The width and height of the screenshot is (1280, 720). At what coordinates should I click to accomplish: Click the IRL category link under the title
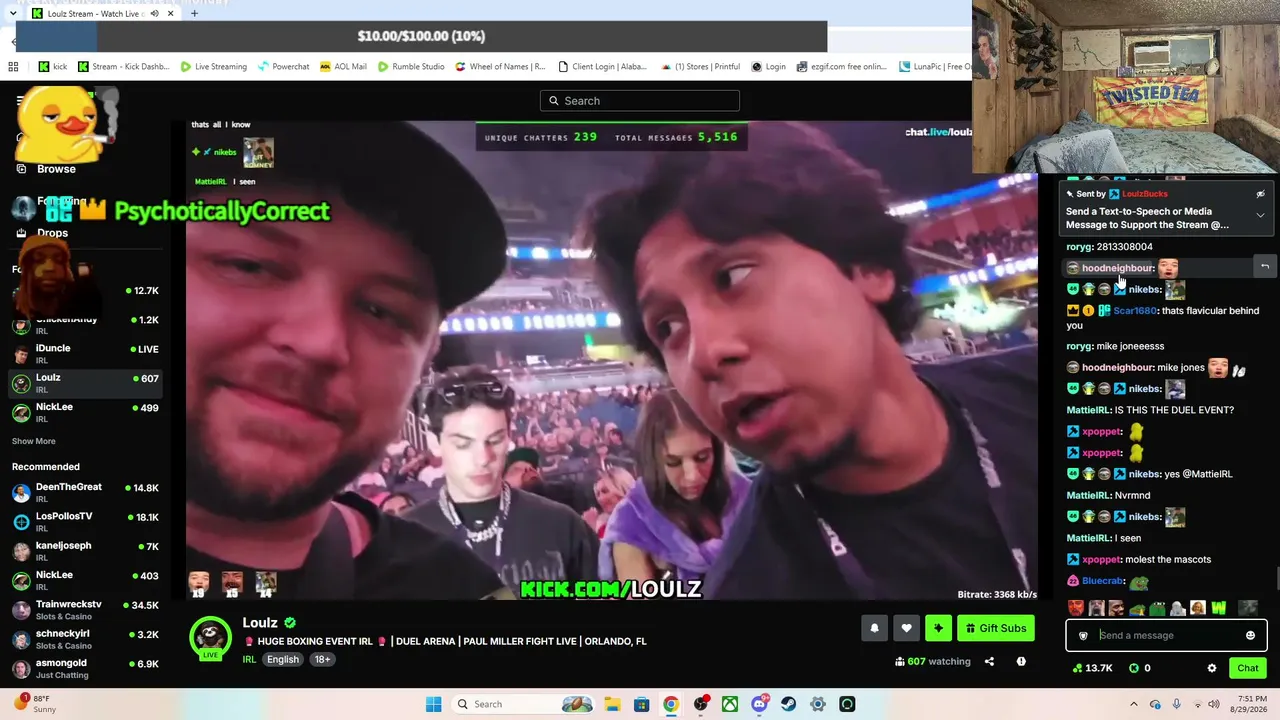[249, 660]
